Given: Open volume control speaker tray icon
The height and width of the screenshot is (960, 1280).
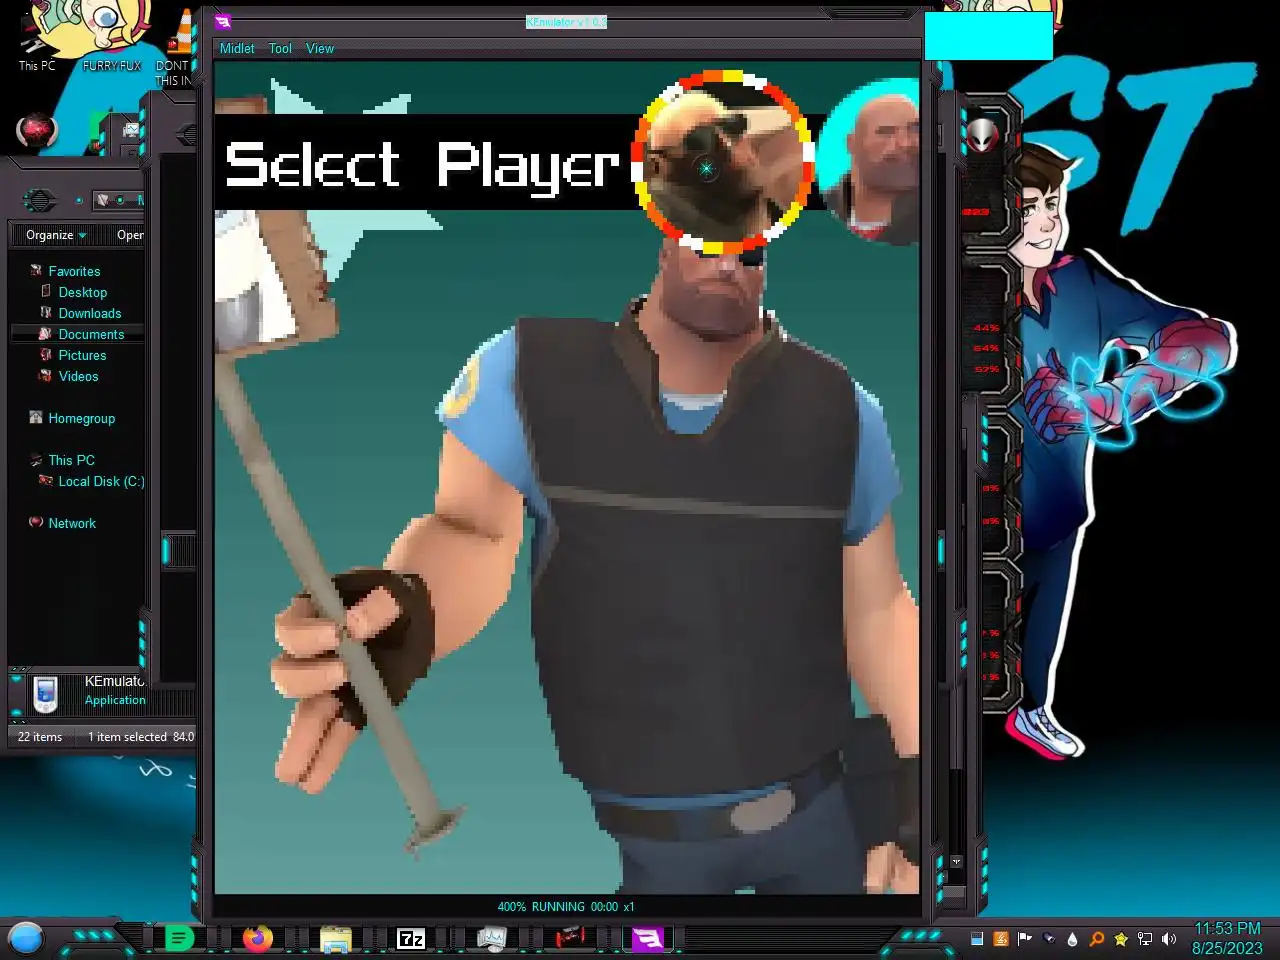Looking at the screenshot, I should (1168, 939).
